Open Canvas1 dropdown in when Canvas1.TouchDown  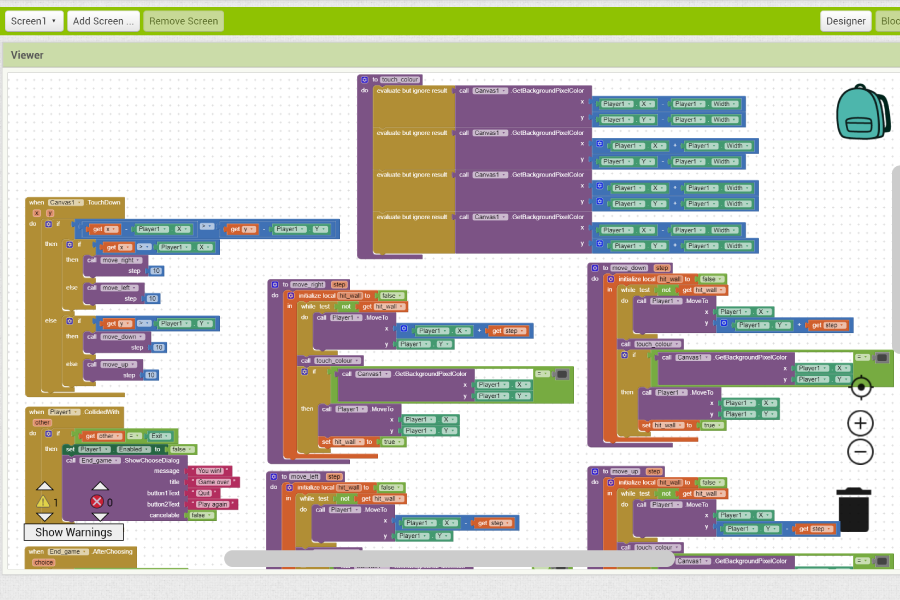pyautogui.click(x=66, y=203)
